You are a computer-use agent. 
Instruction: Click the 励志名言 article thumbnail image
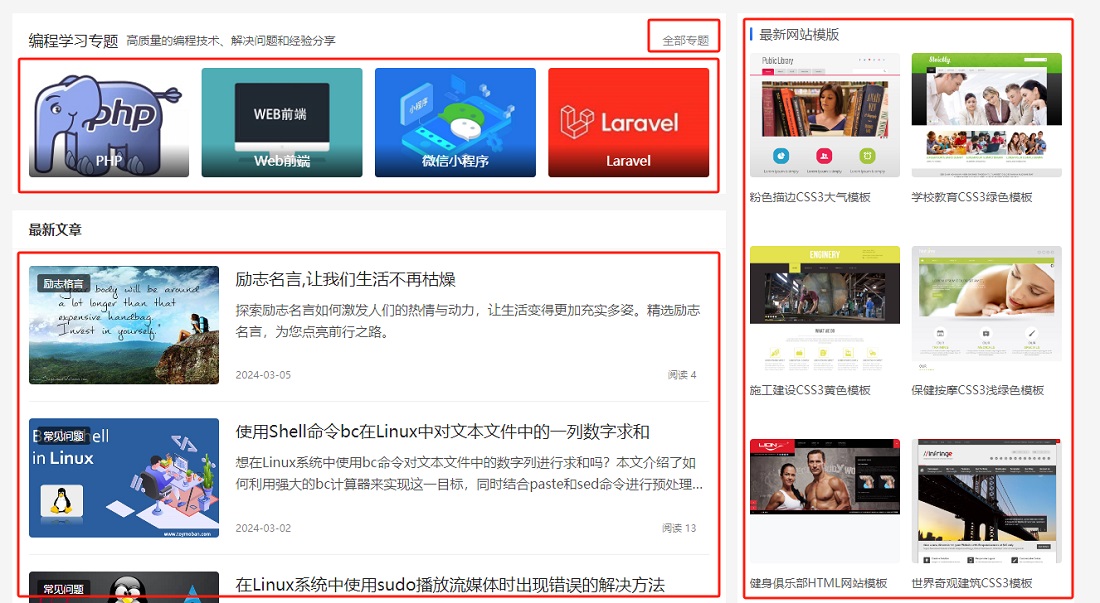(x=124, y=325)
